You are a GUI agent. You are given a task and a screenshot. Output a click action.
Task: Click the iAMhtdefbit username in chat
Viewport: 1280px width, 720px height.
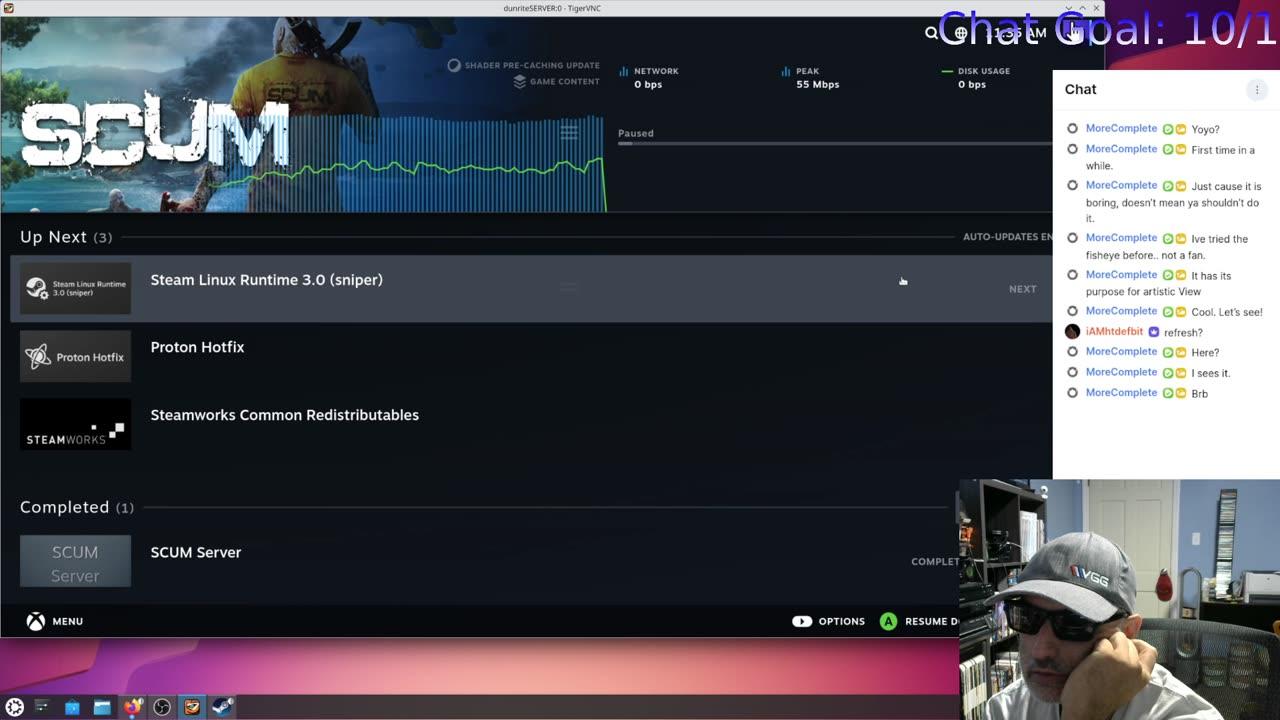pyautogui.click(x=1114, y=332)
